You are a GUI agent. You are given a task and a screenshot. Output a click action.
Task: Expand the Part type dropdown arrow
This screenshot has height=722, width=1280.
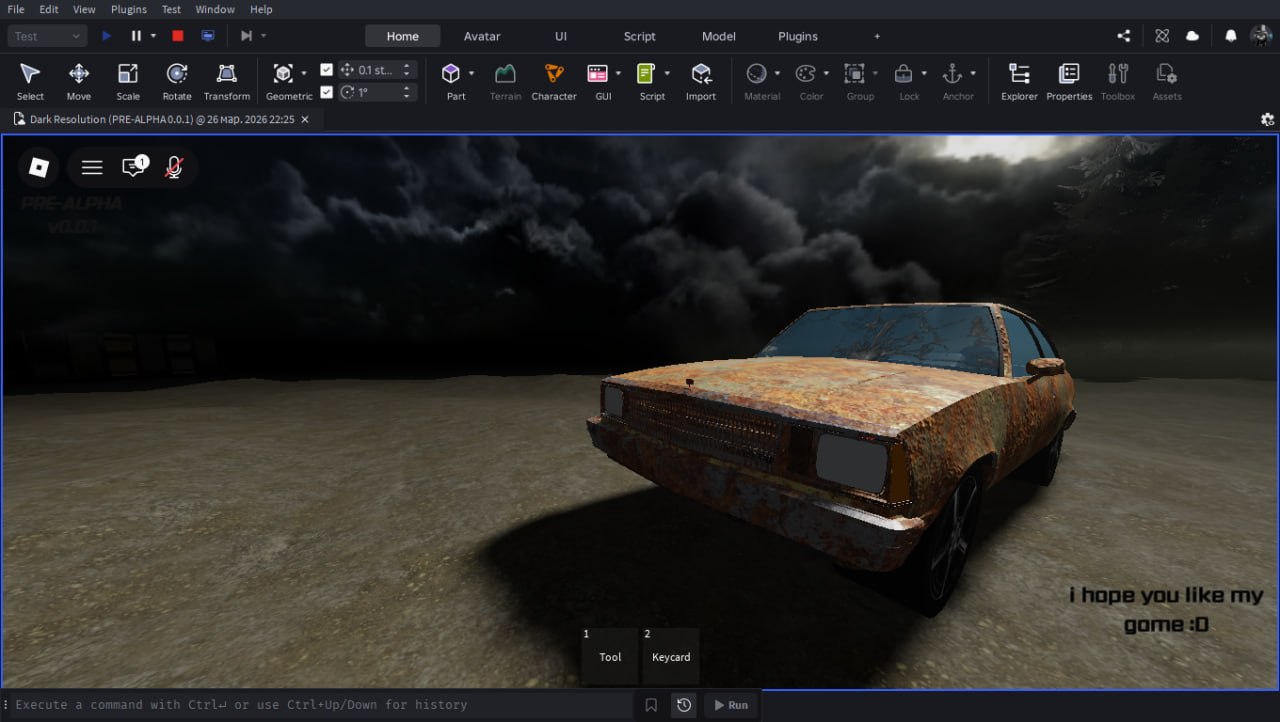click(x=472, y=73)
